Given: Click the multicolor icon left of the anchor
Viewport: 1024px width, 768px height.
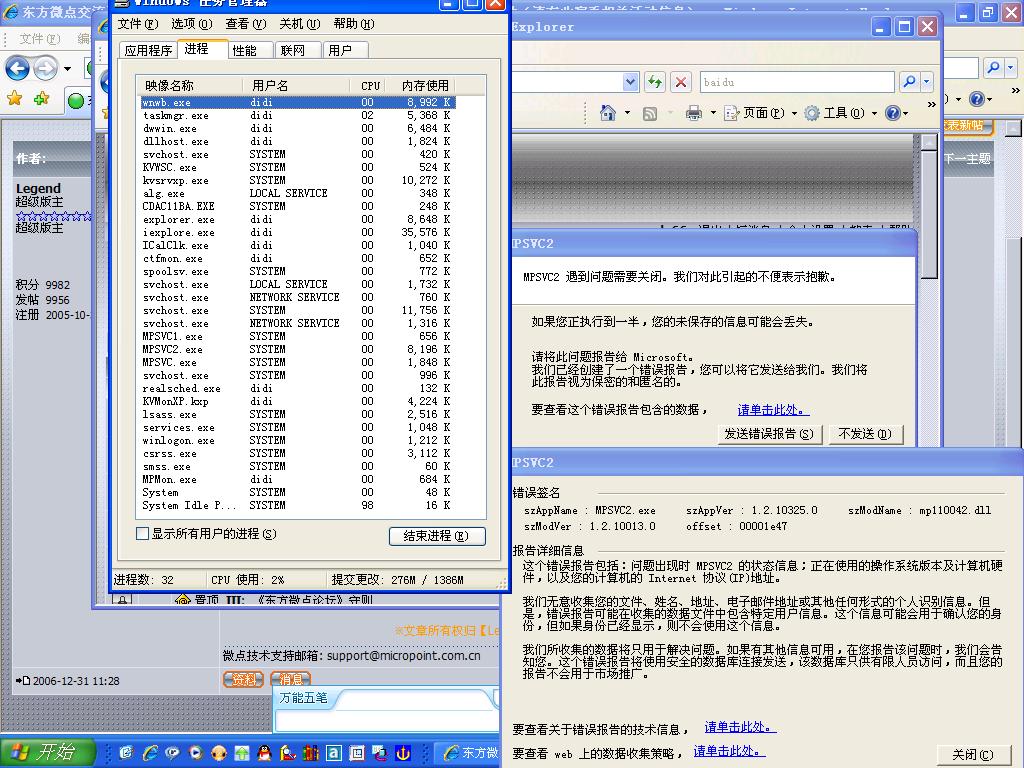Looking at the screenshot, I should pos(379,753).
